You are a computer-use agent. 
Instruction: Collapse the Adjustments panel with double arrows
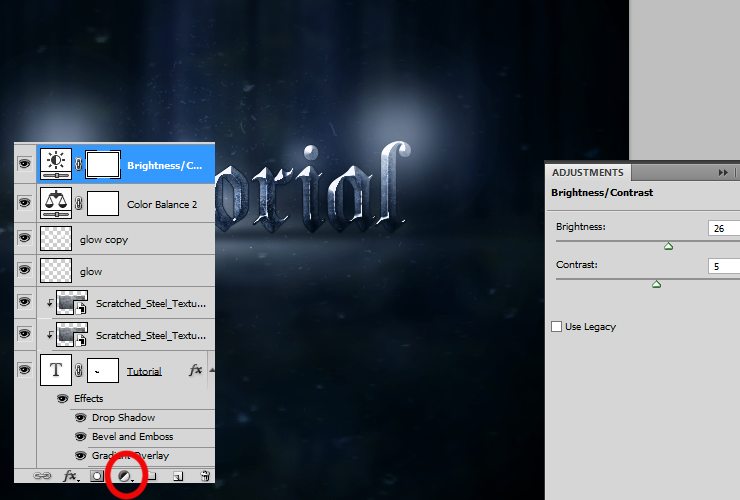point(723,173)
